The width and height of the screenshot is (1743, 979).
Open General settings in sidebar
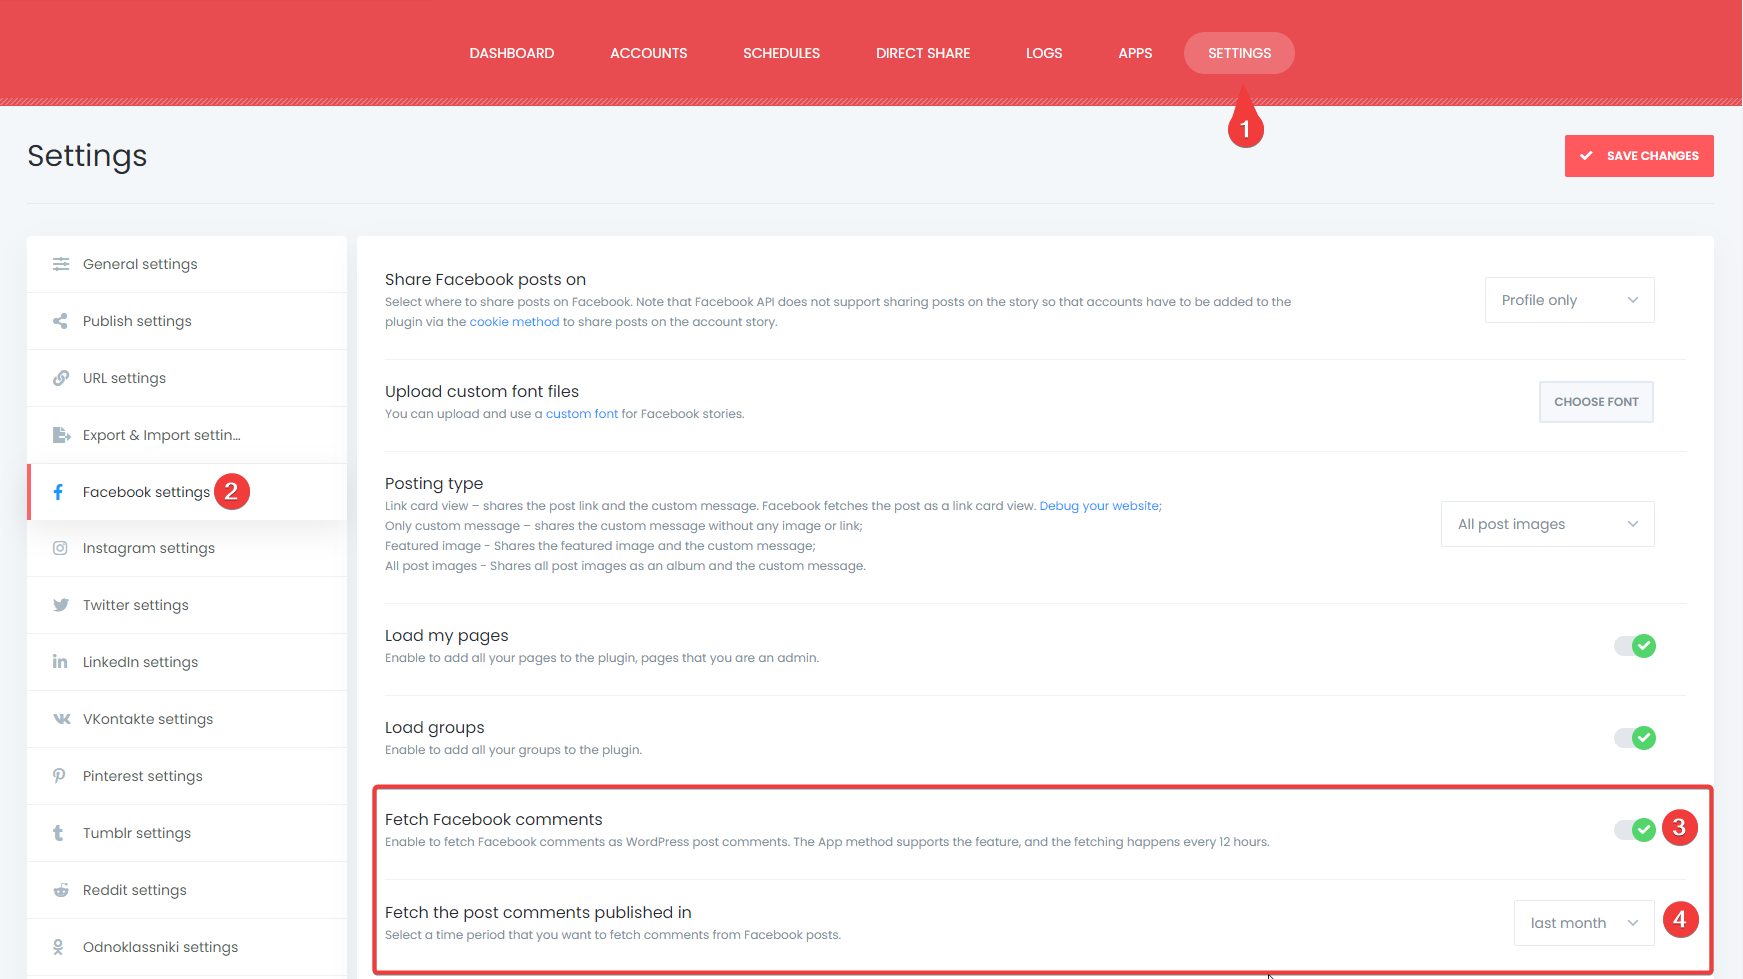[x=187, y=264]
